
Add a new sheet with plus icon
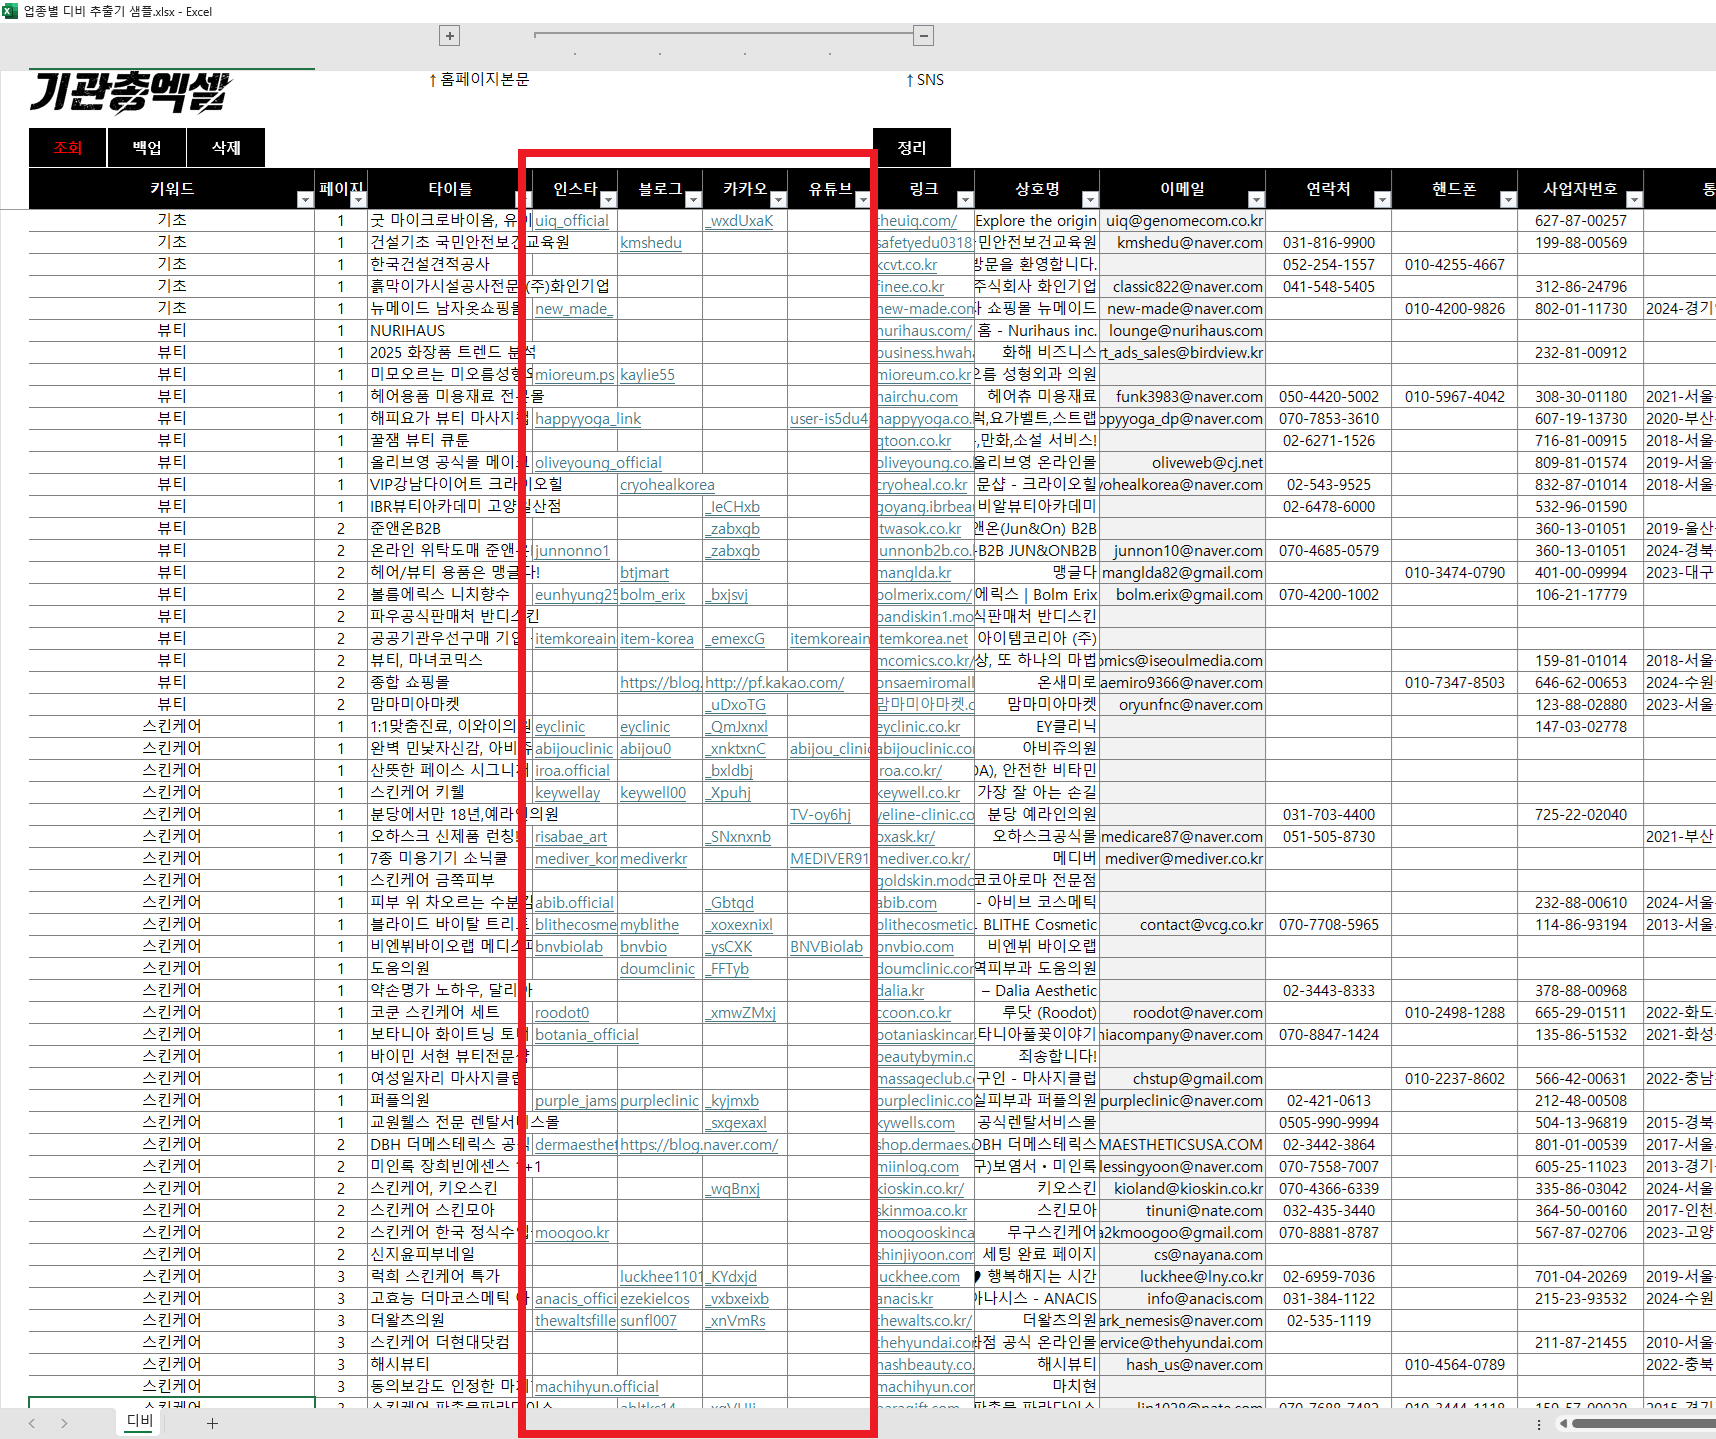pos(212,1423)
